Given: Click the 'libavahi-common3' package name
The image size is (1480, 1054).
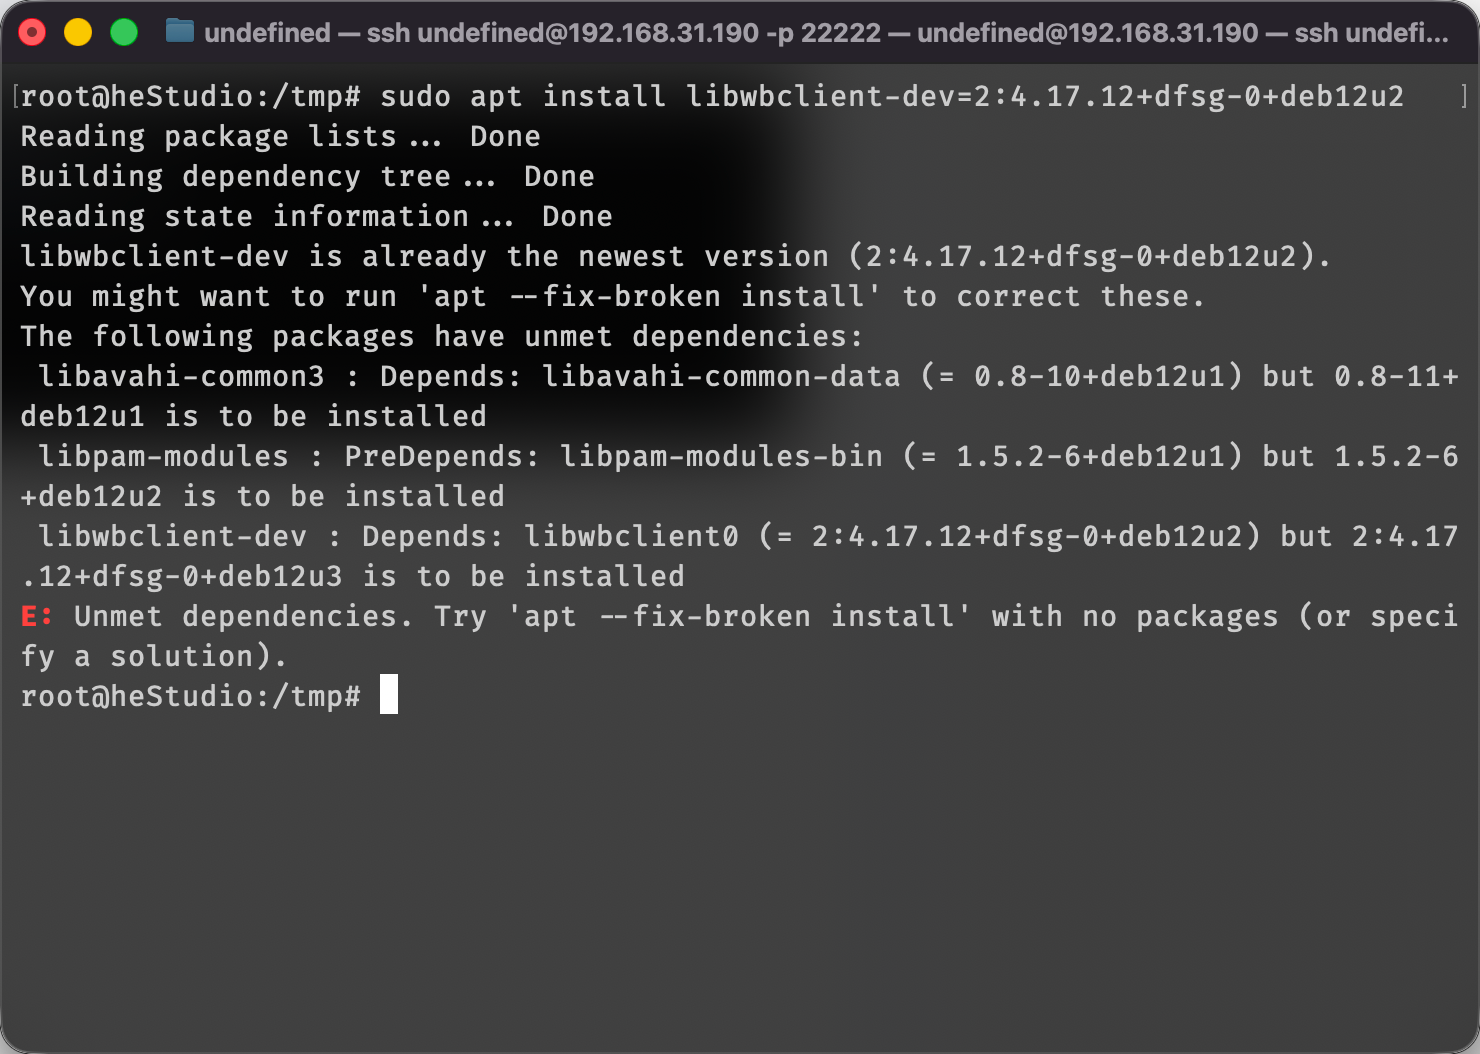Looking at the screenshot, I should (x=181, y=376).
